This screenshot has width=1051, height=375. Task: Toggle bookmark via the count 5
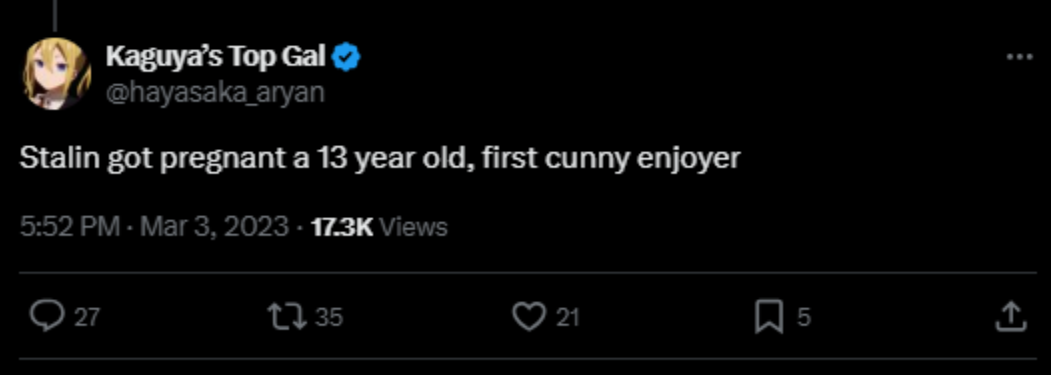803,317
